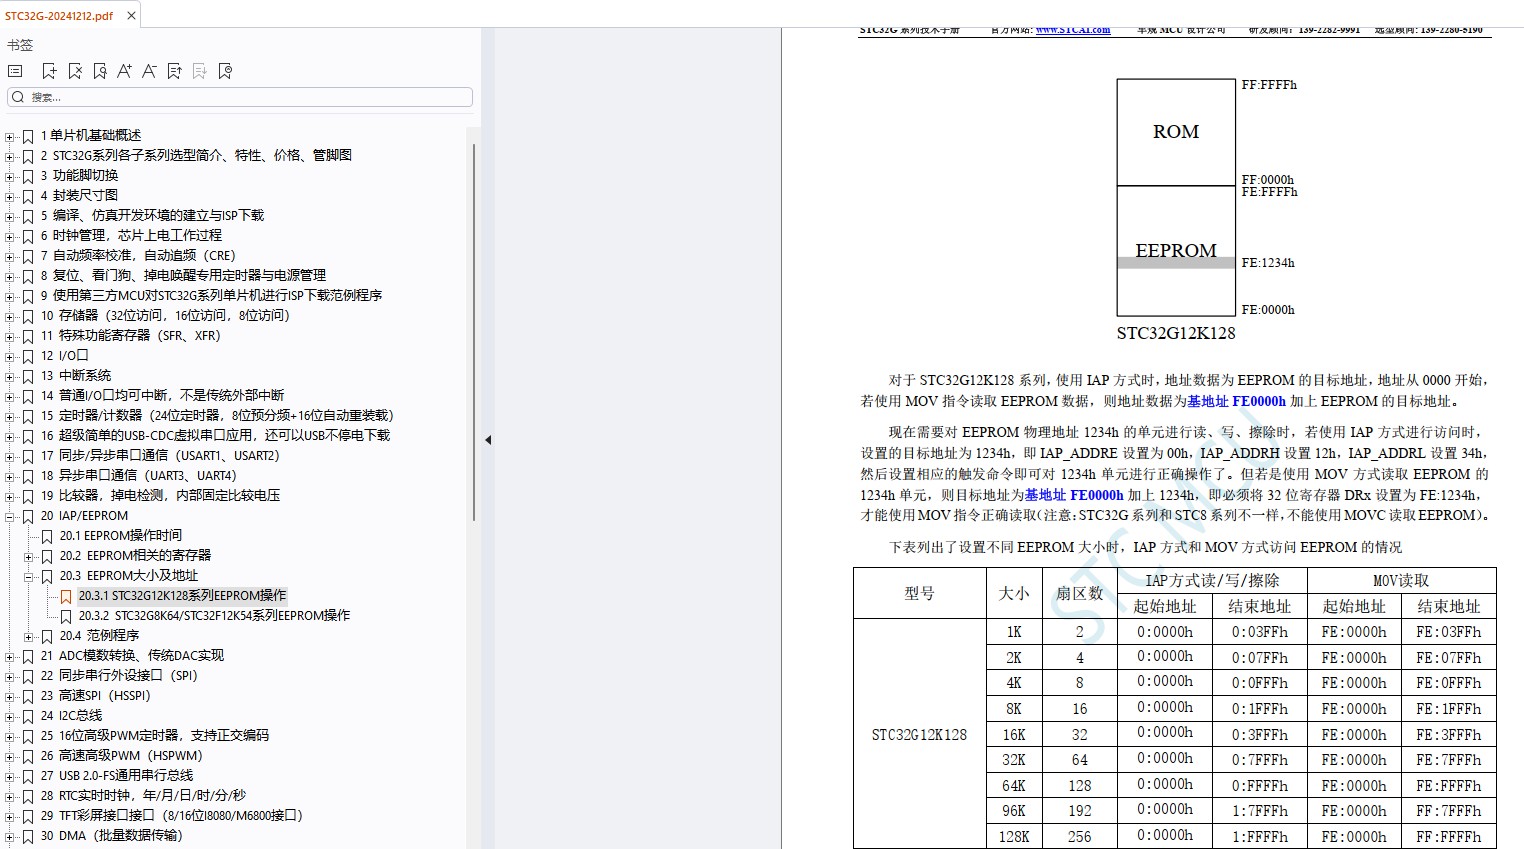Image resolution: width=1524 pixels, height=849 pixels.
Task: Click size cell '96K' in the table
Action: click(1014, 811)
